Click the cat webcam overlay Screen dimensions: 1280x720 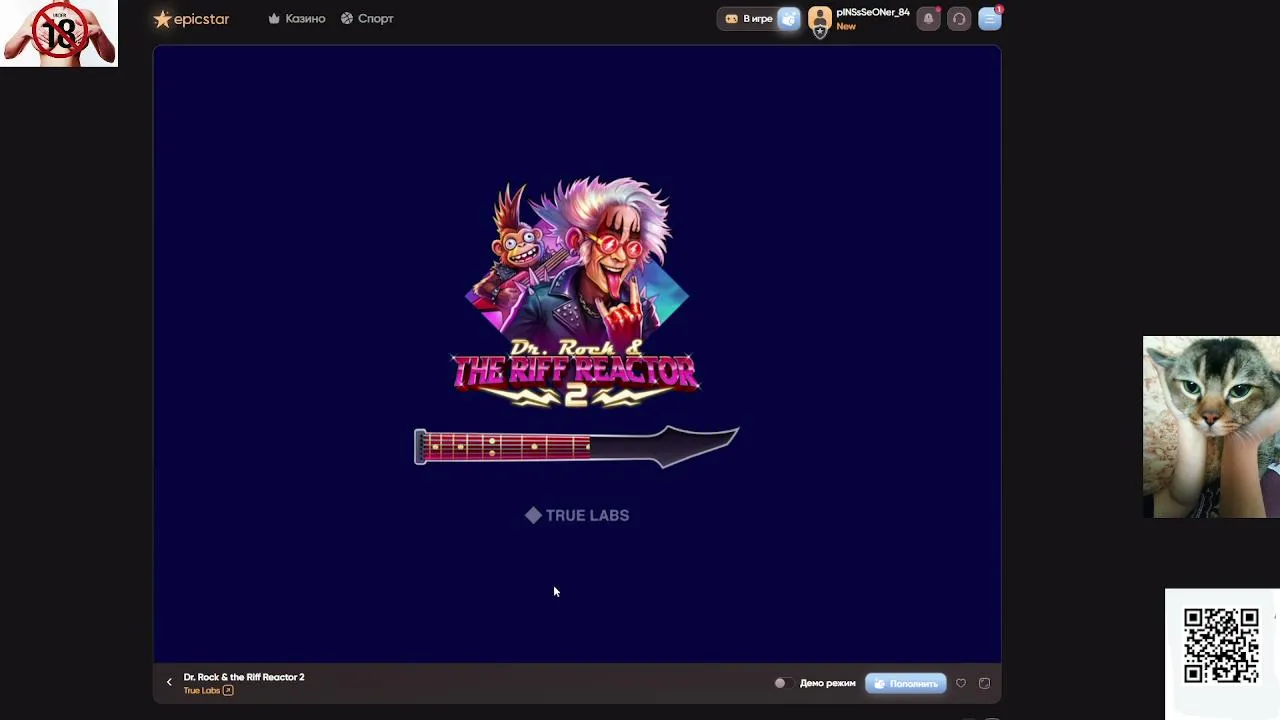click(1211, 427)
